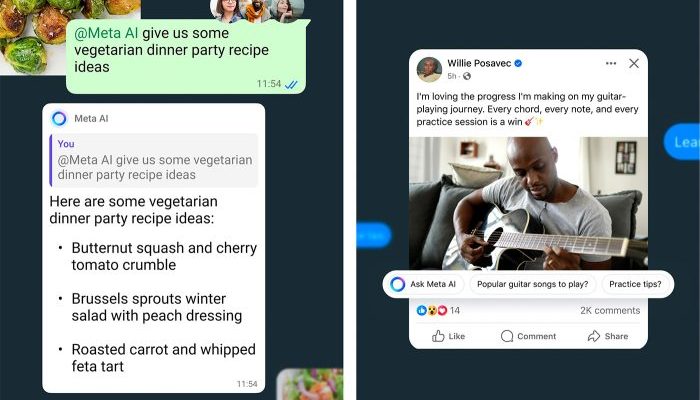Click the Share arrow button
Screen dimensions: 700x400
[x=608, y=336]
